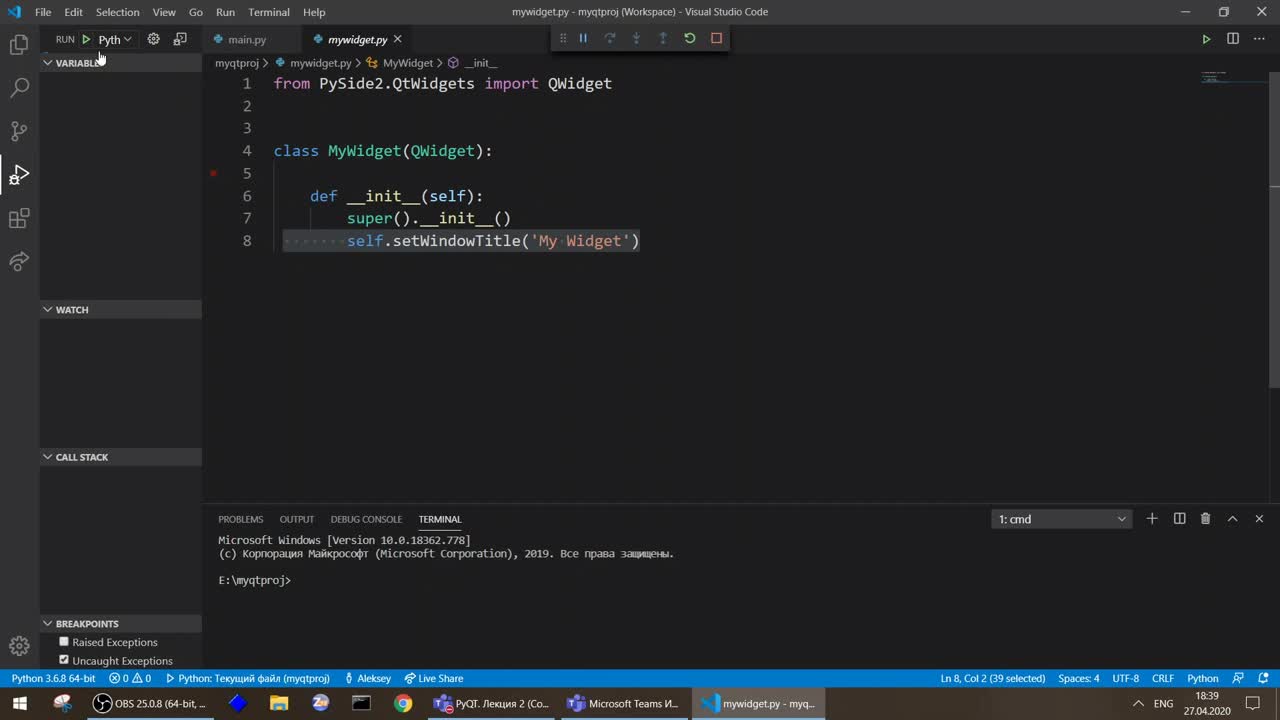Change indentation via Spaces: 4
1280x720 pixels.
click(1079, 678)
